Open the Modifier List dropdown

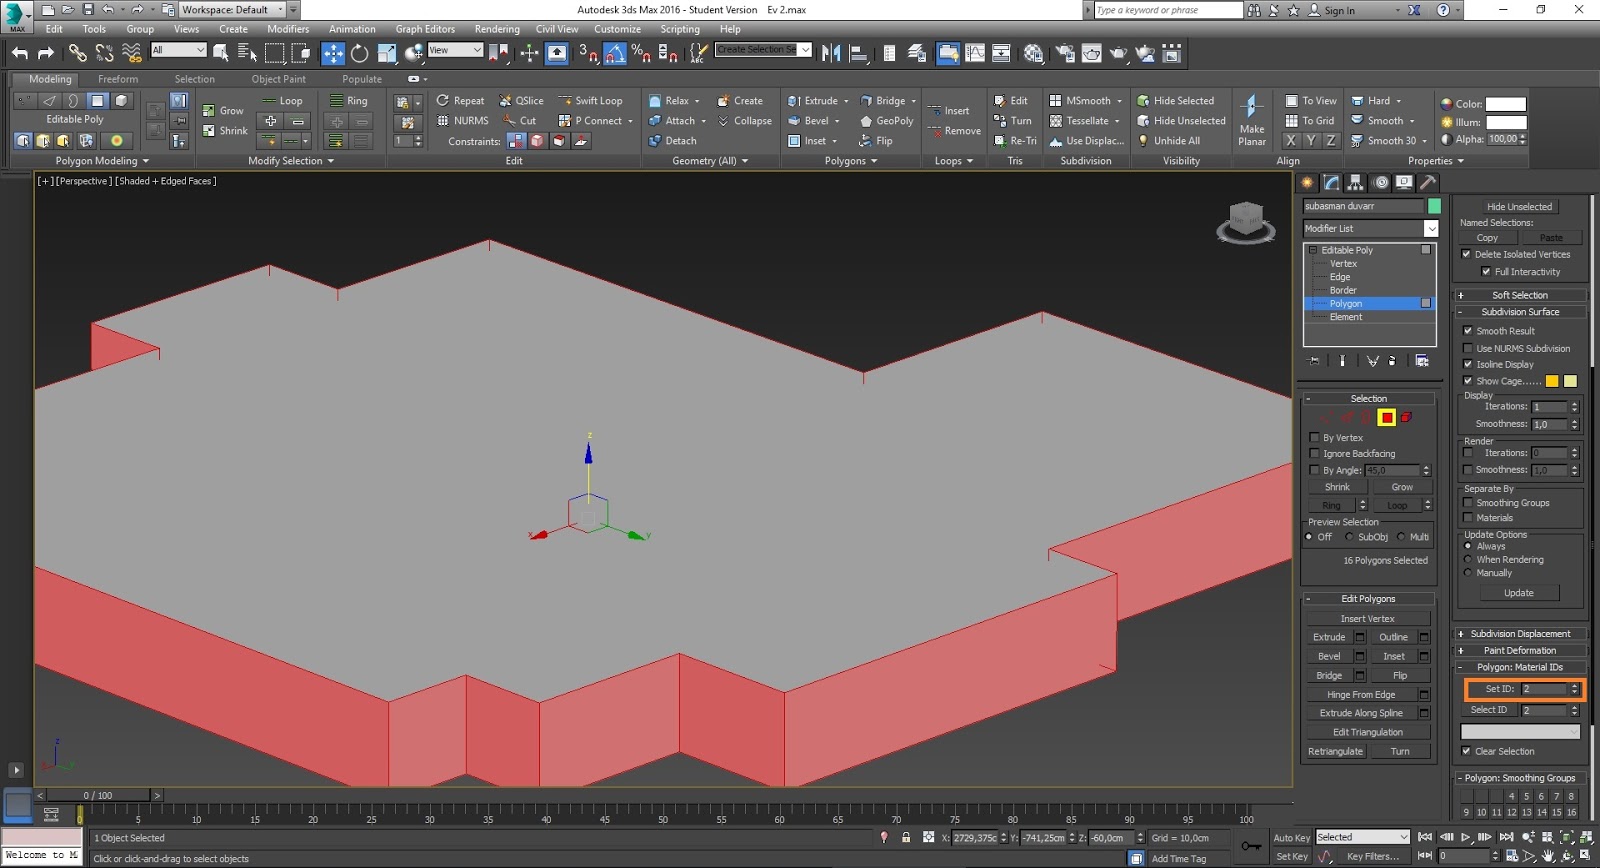tap(1431, 229)
